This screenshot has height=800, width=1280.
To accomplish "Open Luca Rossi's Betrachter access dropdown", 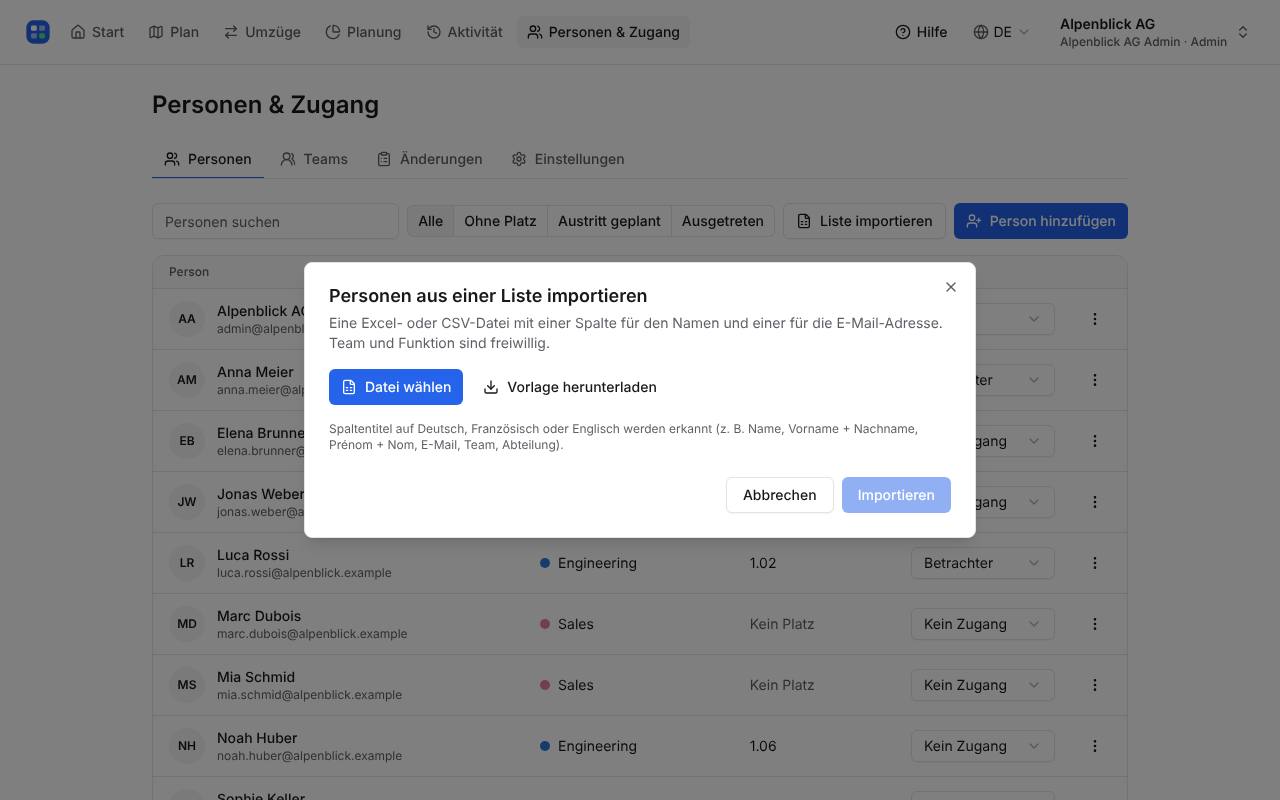I will [982, 563].
